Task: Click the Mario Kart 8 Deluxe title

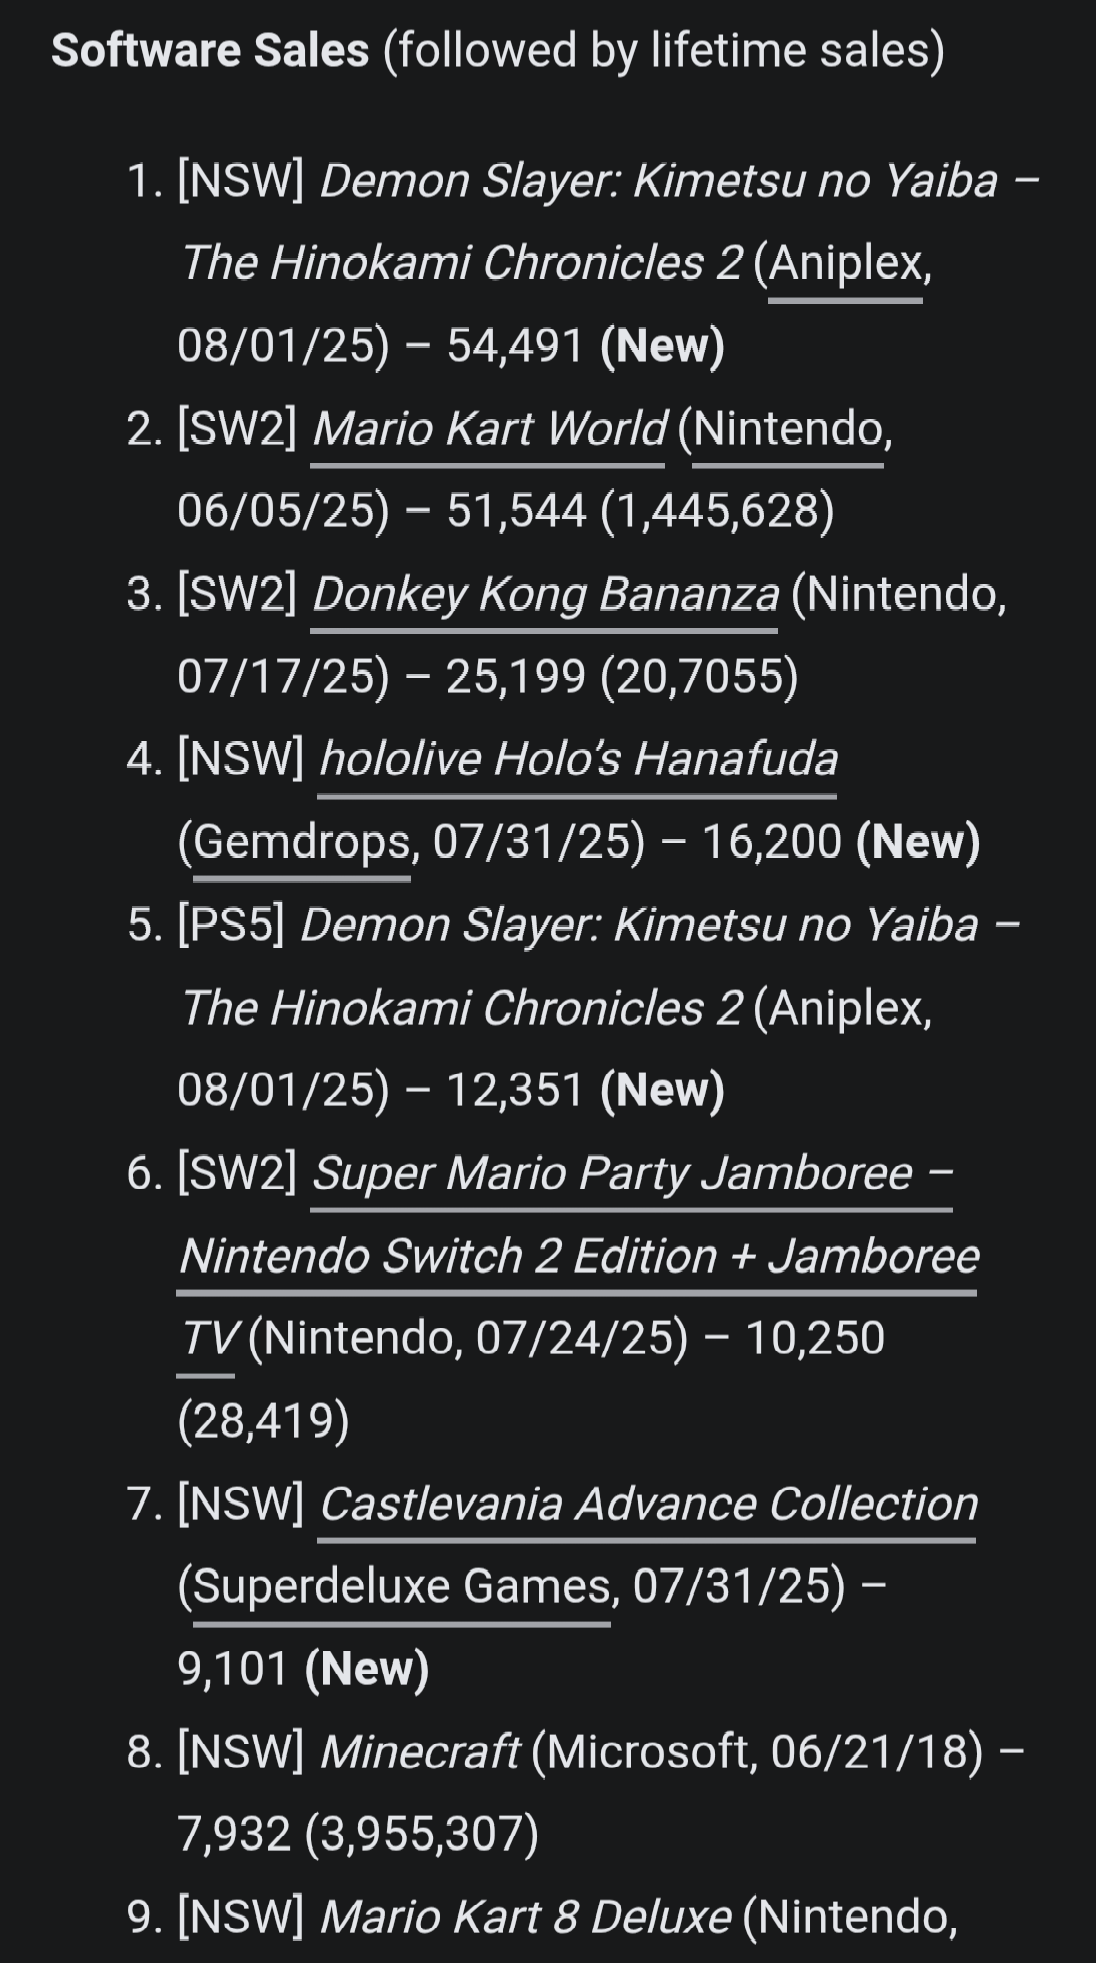Action: [525, 1917]
